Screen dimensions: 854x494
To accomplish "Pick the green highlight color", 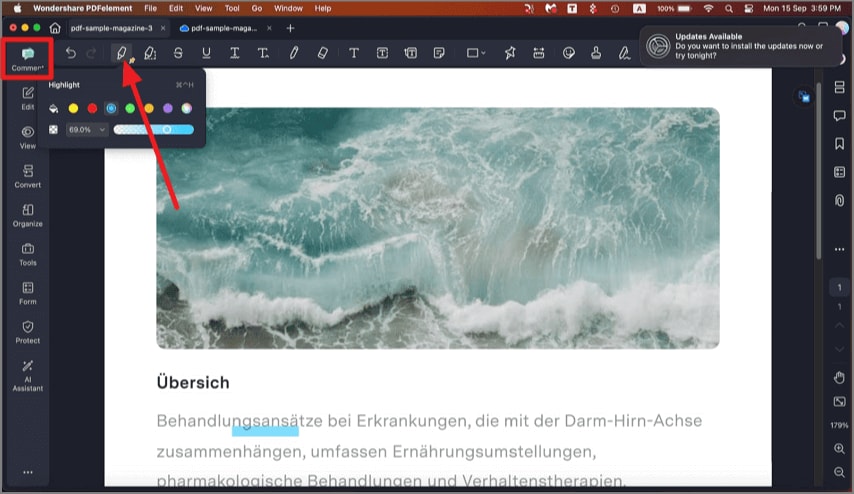I will pyautogui.click(x=130, y=108).
